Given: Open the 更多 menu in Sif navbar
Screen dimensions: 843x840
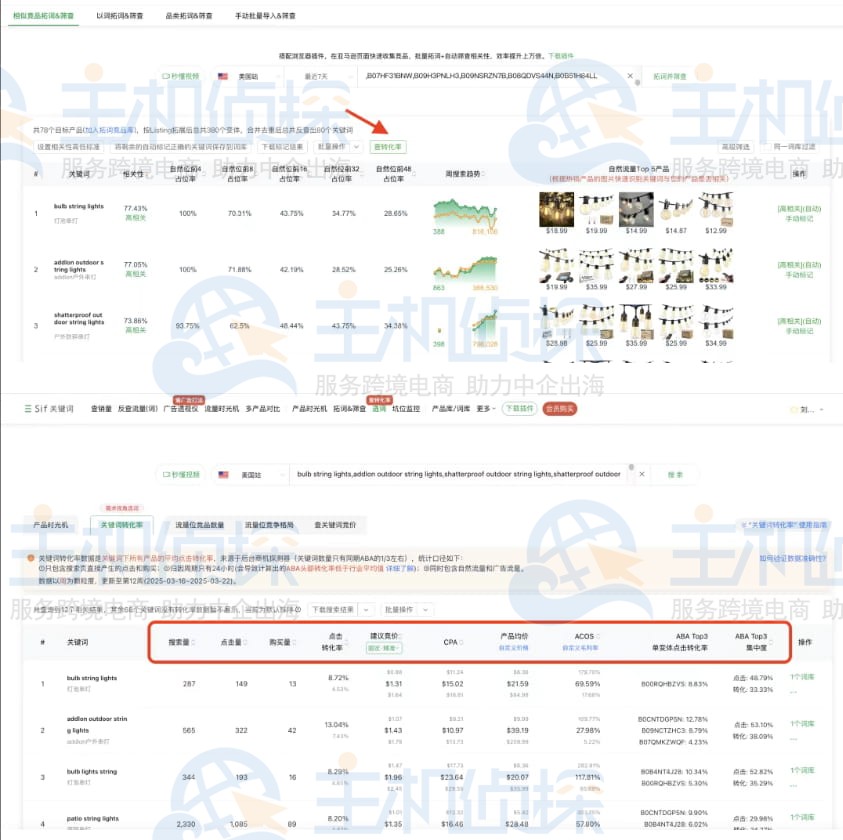Looking at the screenshot, I should pyautogui.click(x=485, y=409).
